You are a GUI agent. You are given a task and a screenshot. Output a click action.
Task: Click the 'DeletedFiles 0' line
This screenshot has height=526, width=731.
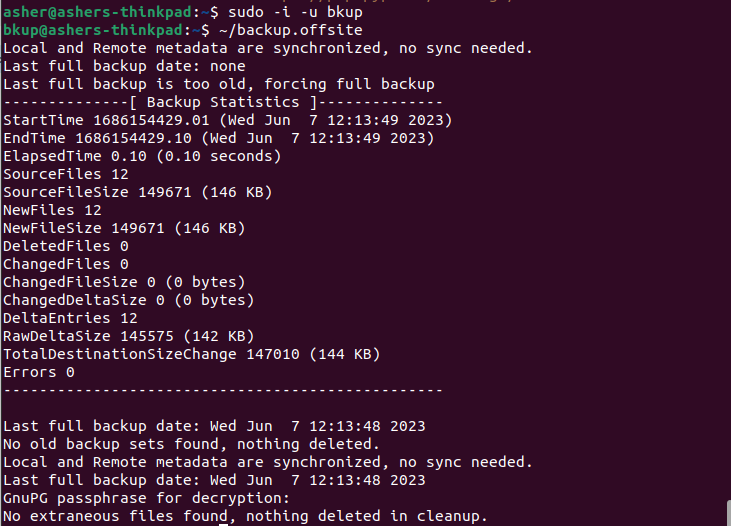[x=66, y=246]
